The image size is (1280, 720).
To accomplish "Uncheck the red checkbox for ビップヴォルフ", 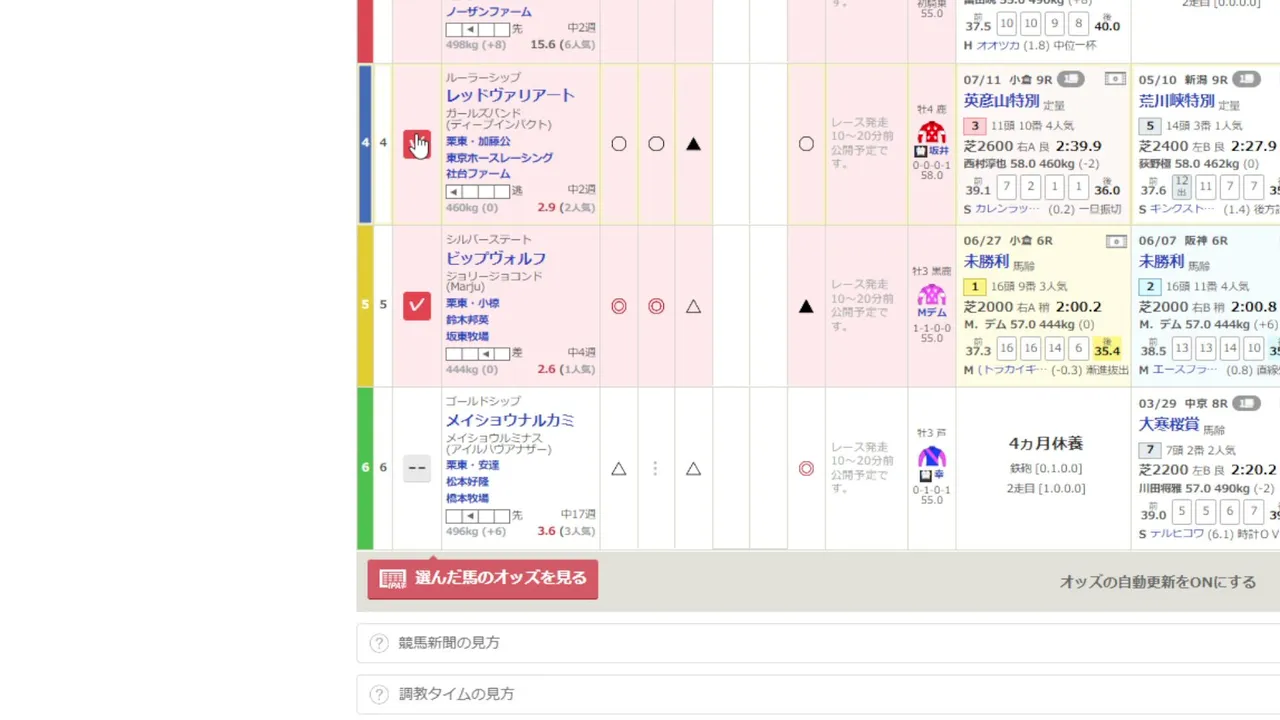I will point(417,305).
